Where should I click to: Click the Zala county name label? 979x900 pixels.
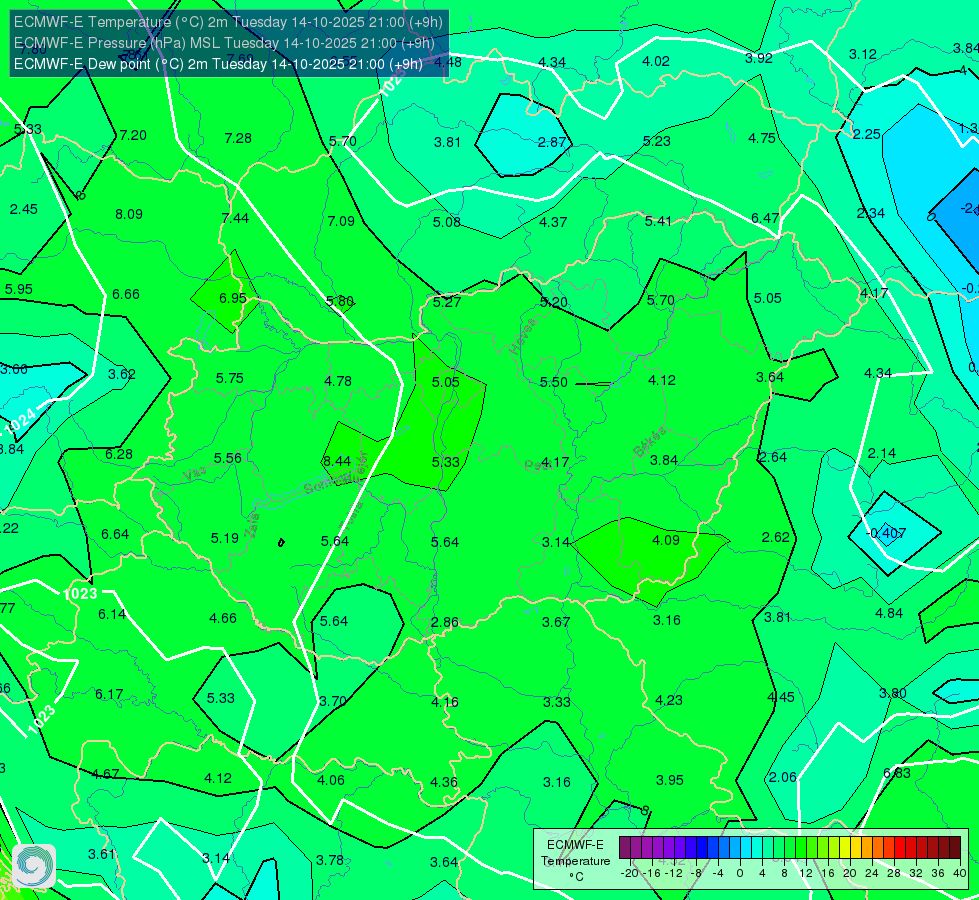coord(252,525)
